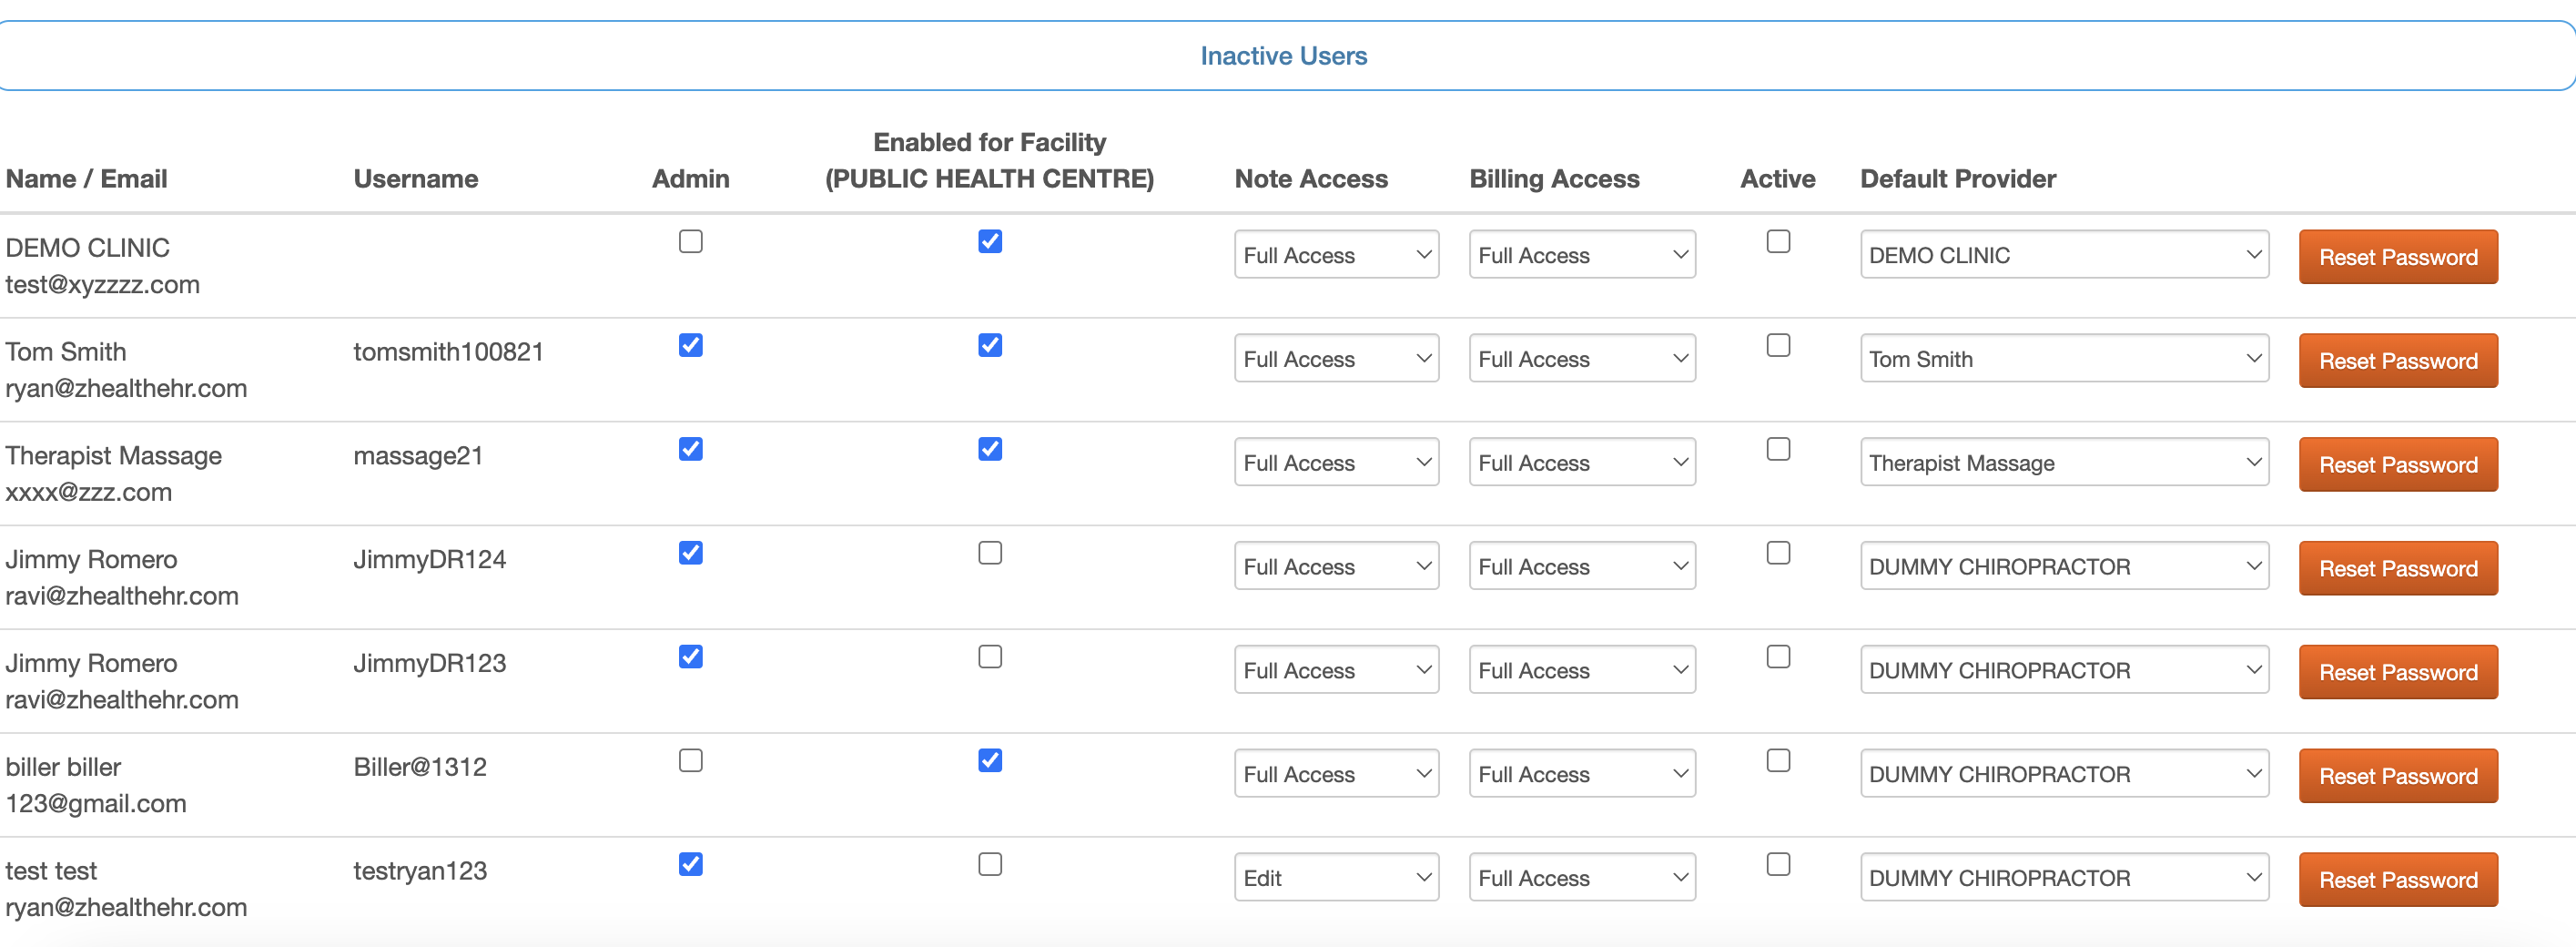The width and height of the screenshot is (2576, 947).
Task: Uncheck Admin for Tom Smith
Action: click(690, 346)
